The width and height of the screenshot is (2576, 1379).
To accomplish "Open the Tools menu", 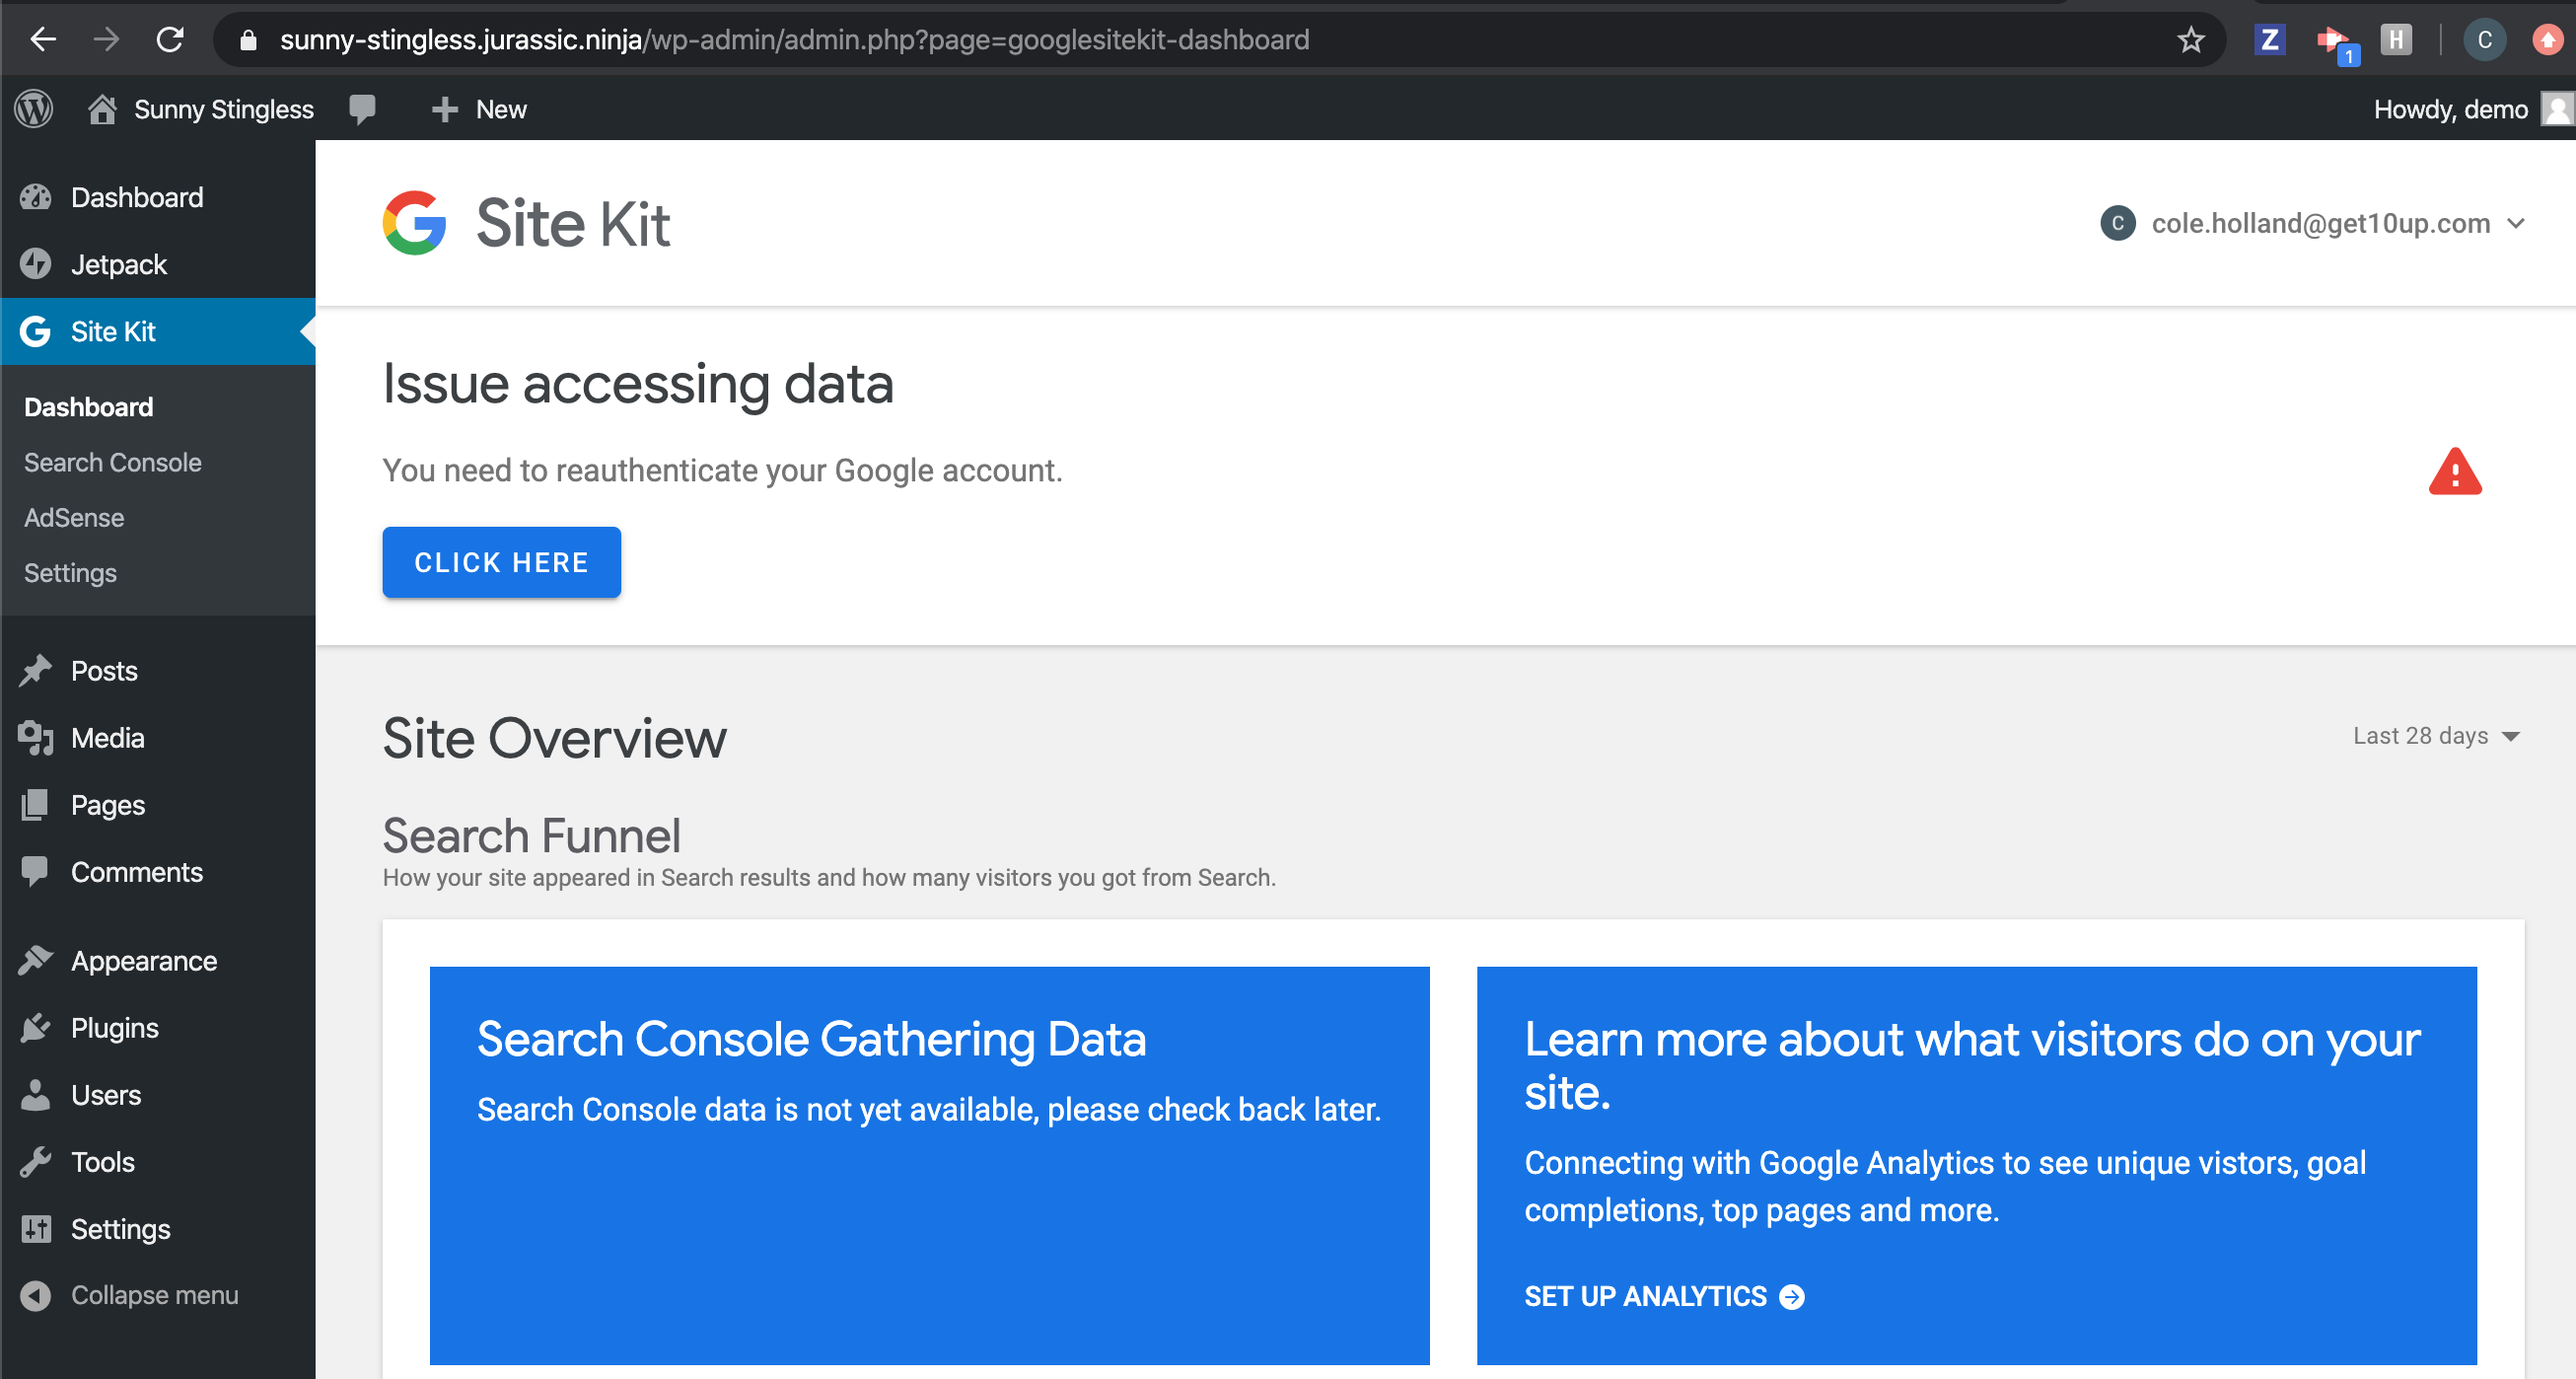I will click(158, 1161).
